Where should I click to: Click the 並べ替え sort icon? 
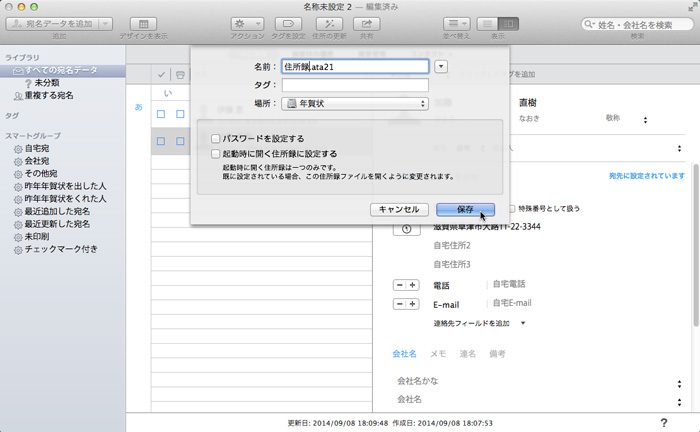click(x=458, y=23)
